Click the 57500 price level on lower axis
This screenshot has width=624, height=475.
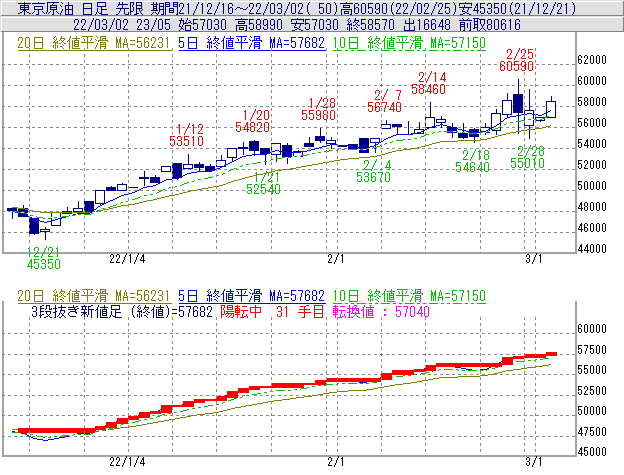(x=592, y=350)
